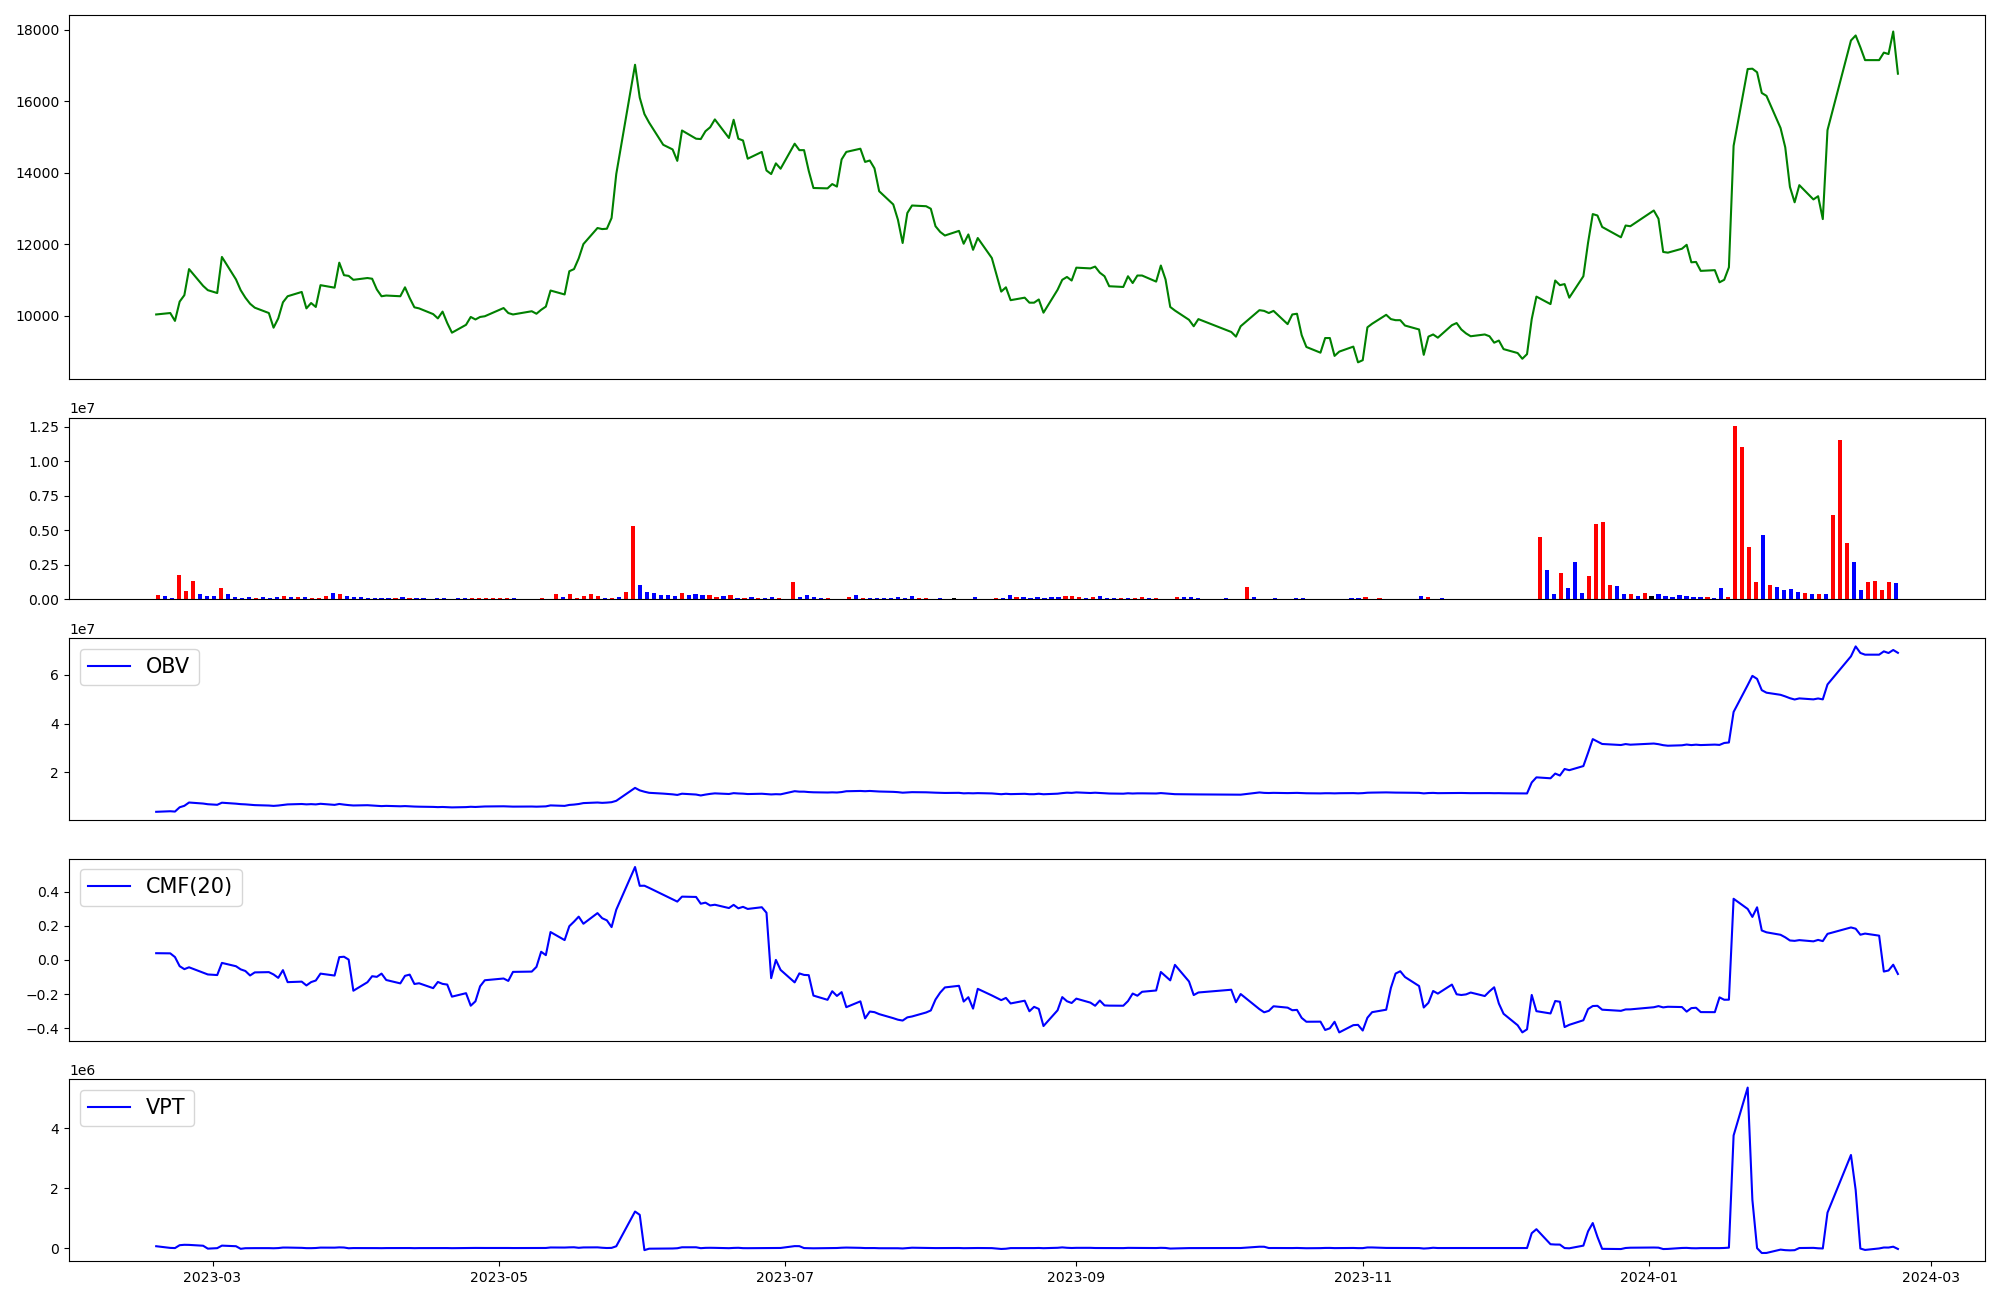
Task: Click the 1e6 exponent label above VPT
Action: (x=82, y=1070)
